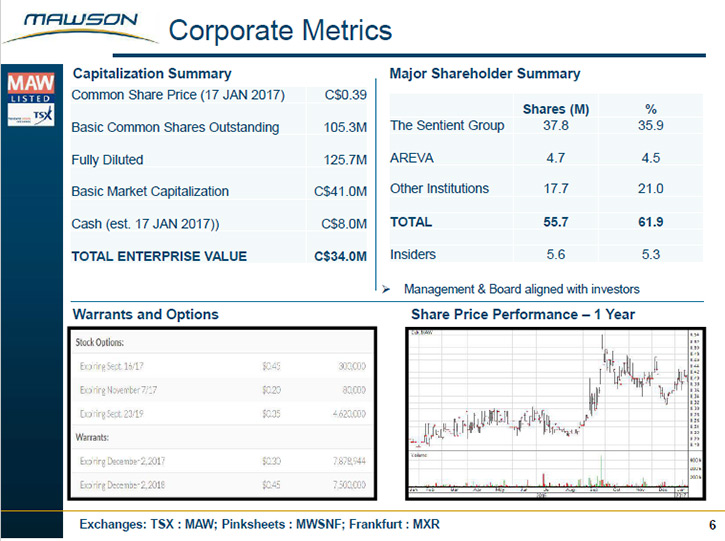Image resolution: width=725 pixels, height=541 pixels.
Task: Click the Corporate Metrics title
Action: tap(280, 31)
